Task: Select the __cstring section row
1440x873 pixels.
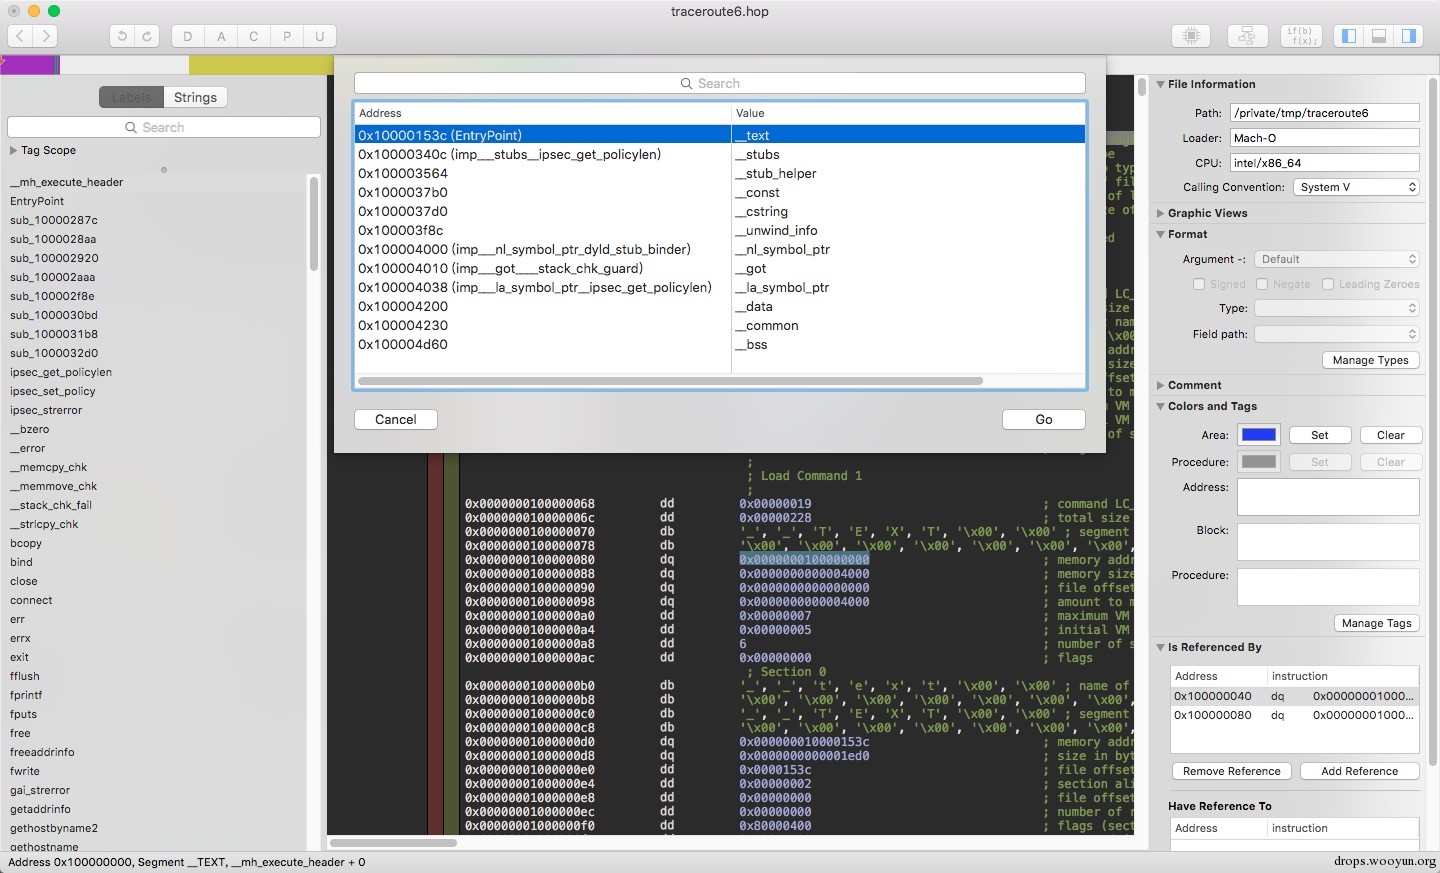Action: [720, 211]
